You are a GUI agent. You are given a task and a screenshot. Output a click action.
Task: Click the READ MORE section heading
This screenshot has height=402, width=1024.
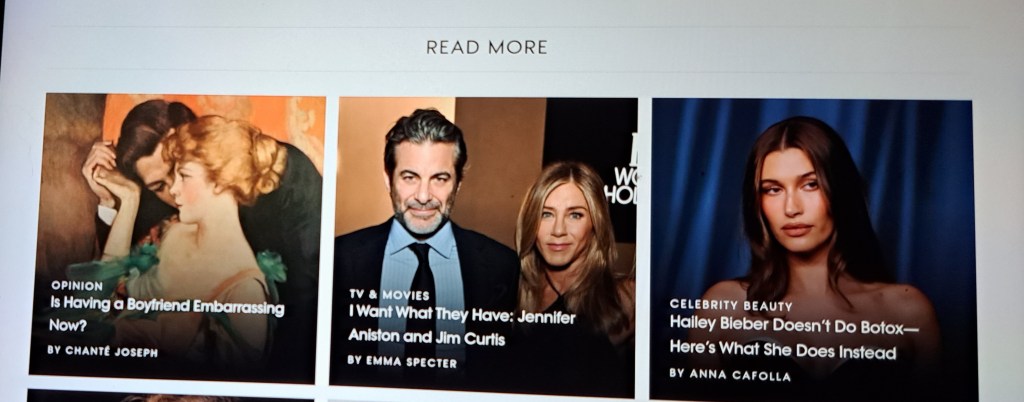[x=487, y=48]
